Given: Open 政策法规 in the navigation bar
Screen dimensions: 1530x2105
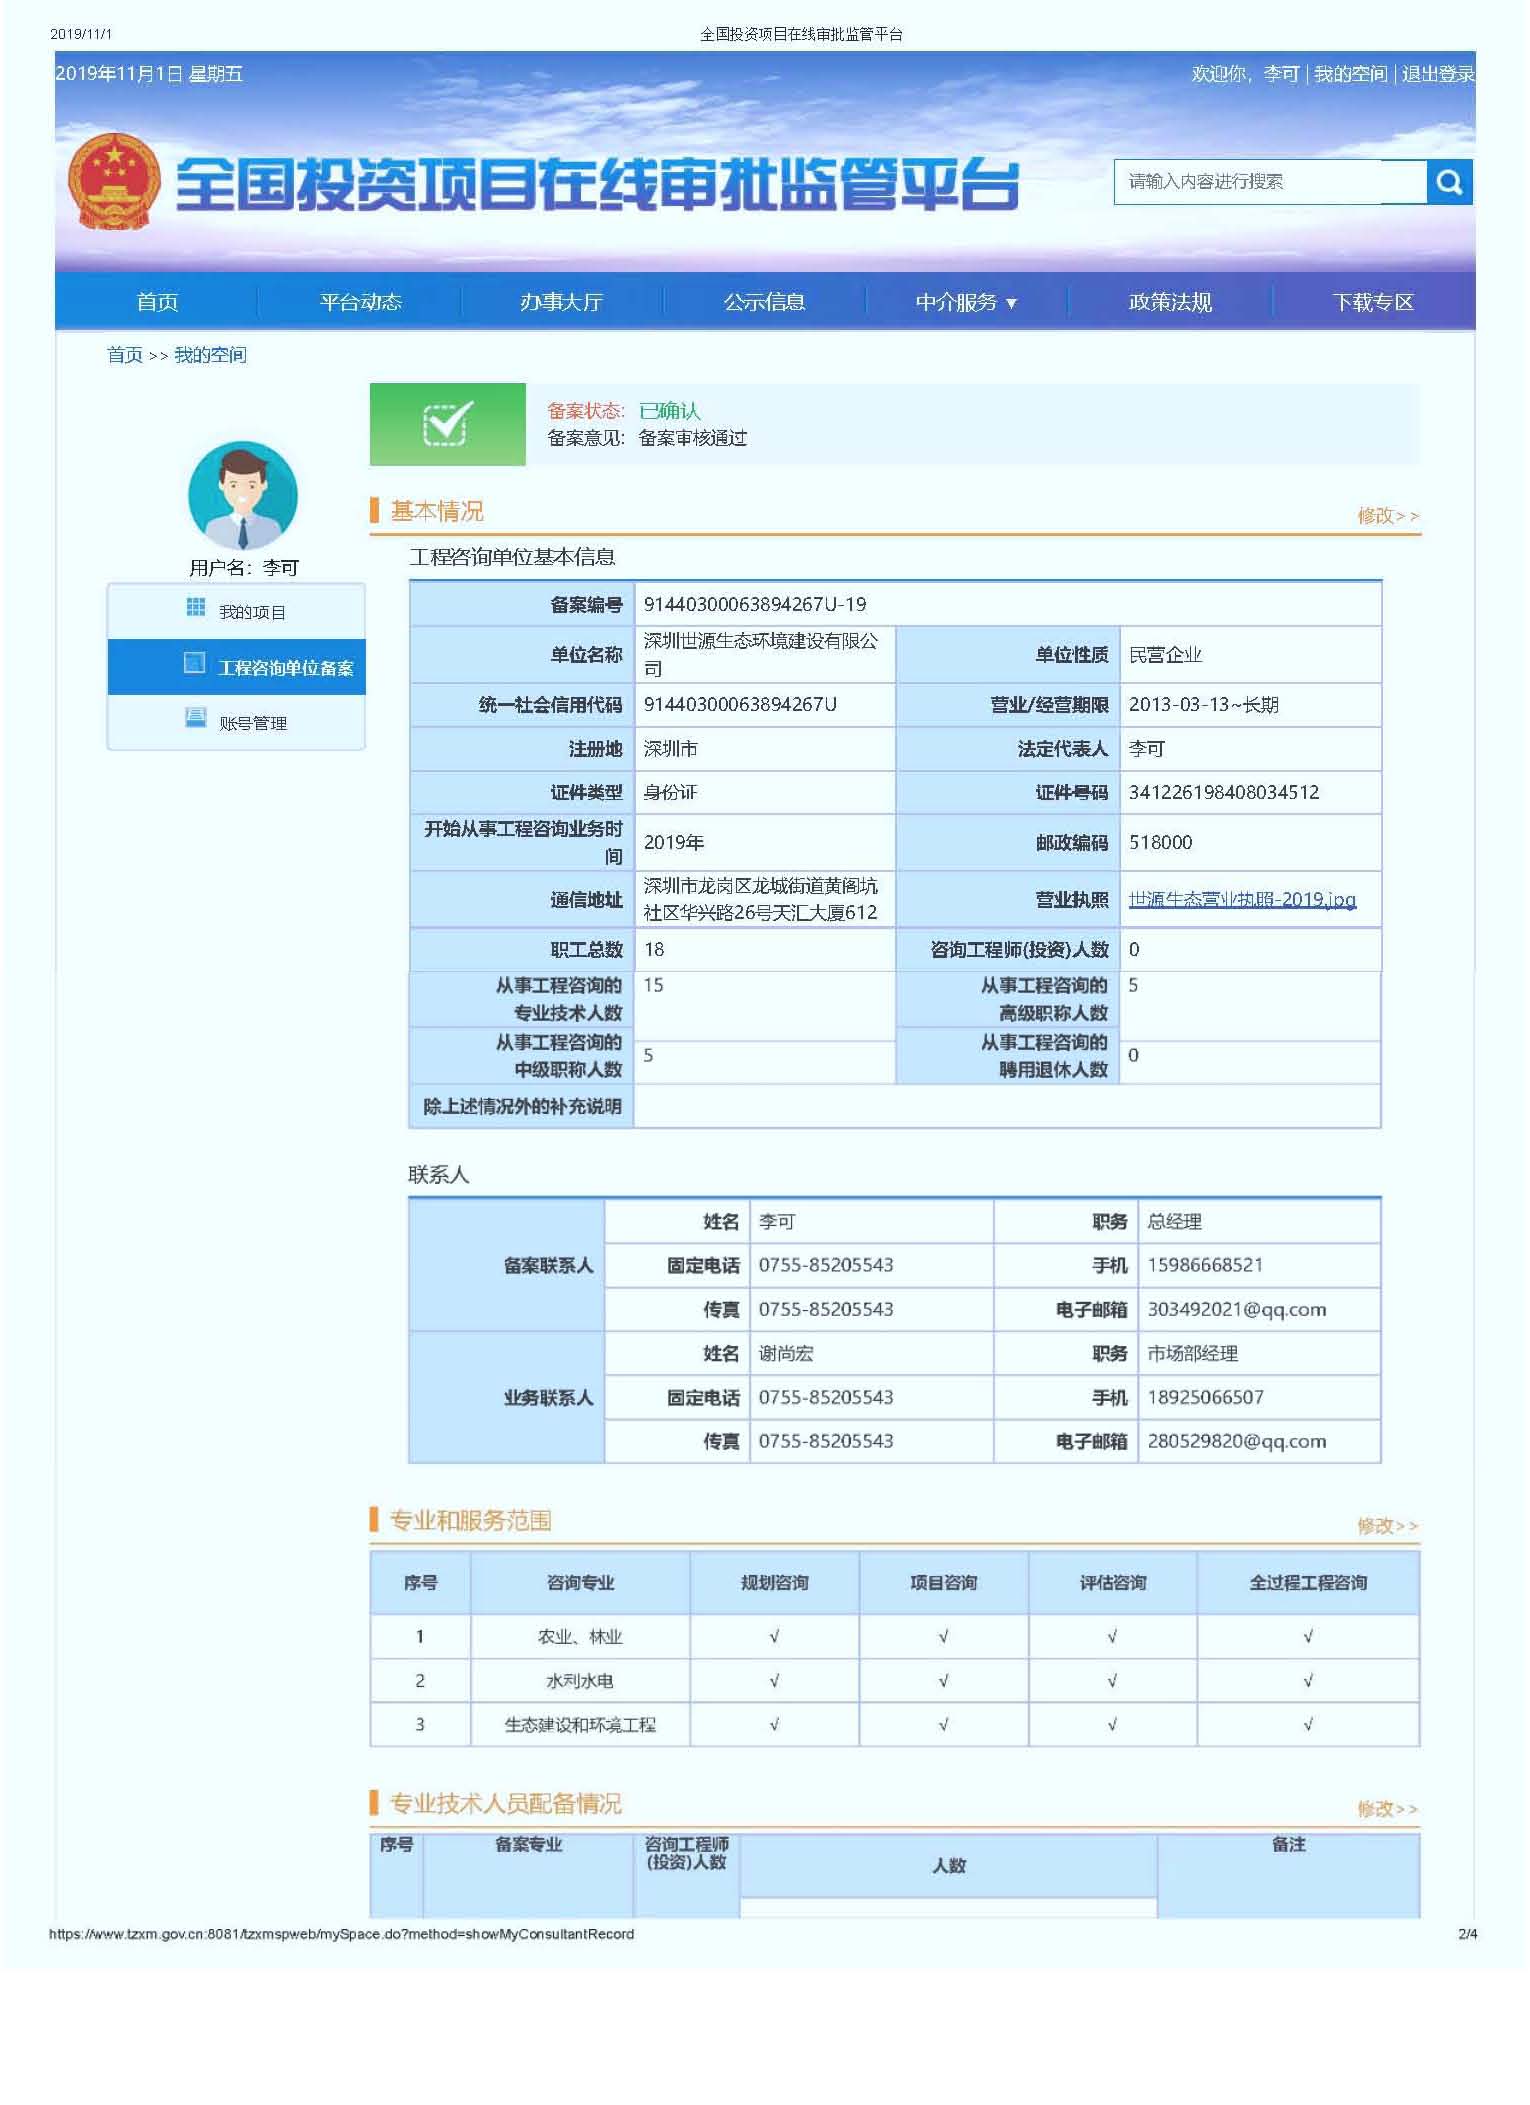Looking at the screenshot, I should click(1170, 302).
